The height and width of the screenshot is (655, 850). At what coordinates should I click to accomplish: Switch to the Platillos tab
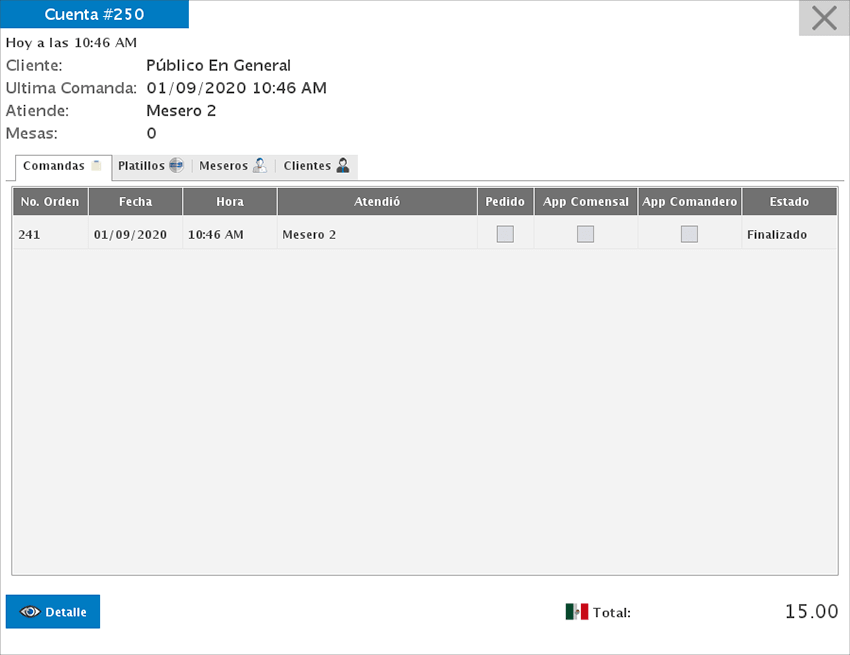coord(141,166)
